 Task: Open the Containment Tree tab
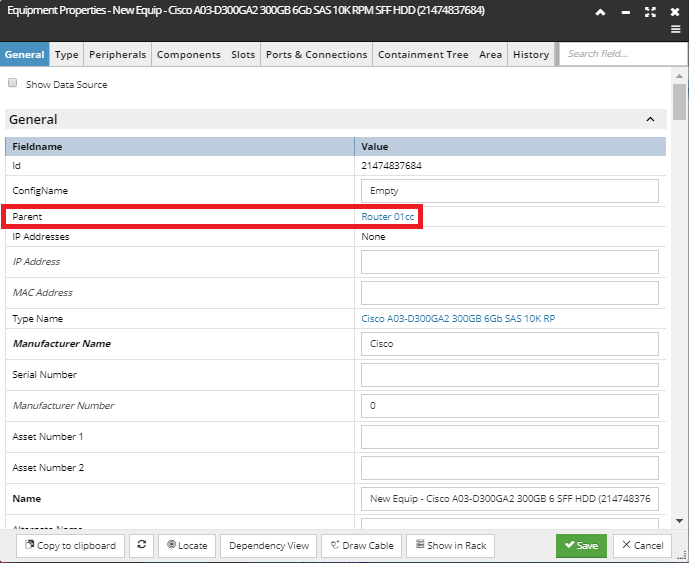pyautogui.click(x=423, y=55)
